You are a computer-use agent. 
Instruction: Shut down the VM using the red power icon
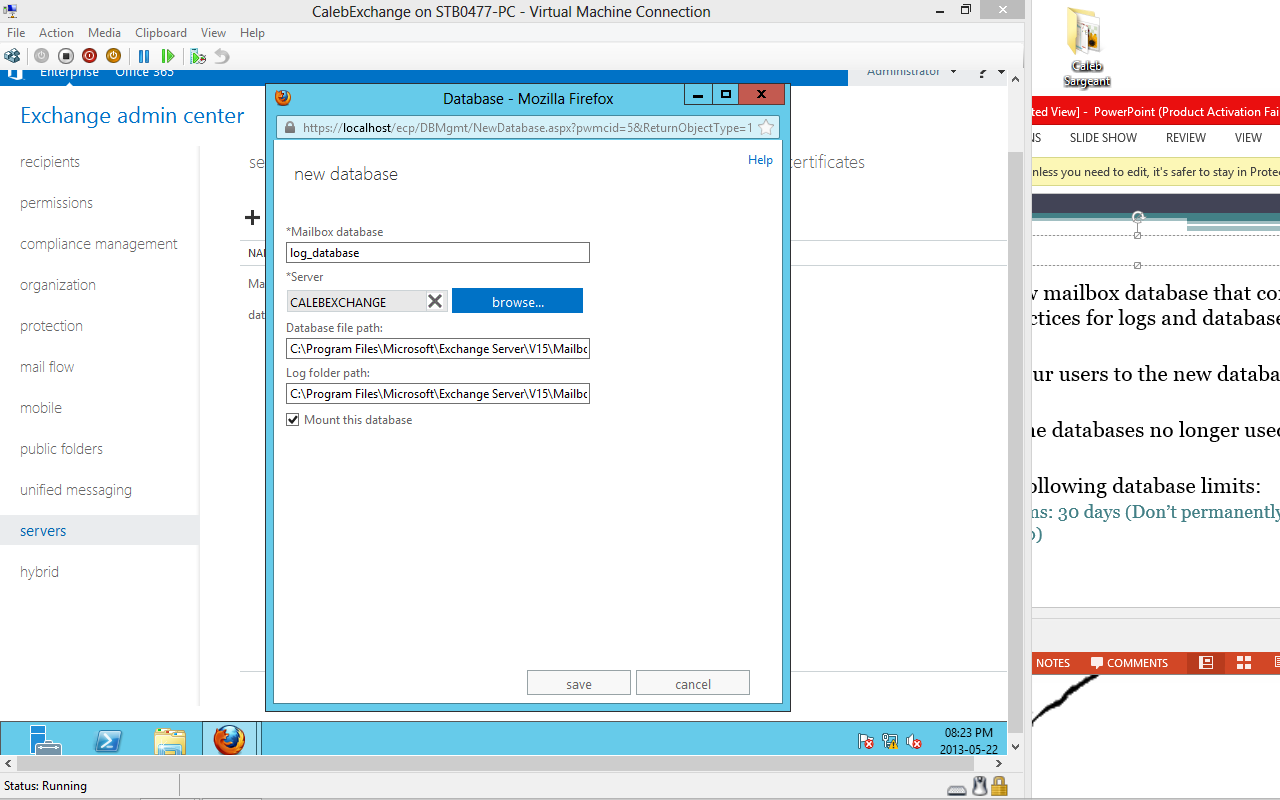coord(89,56)
